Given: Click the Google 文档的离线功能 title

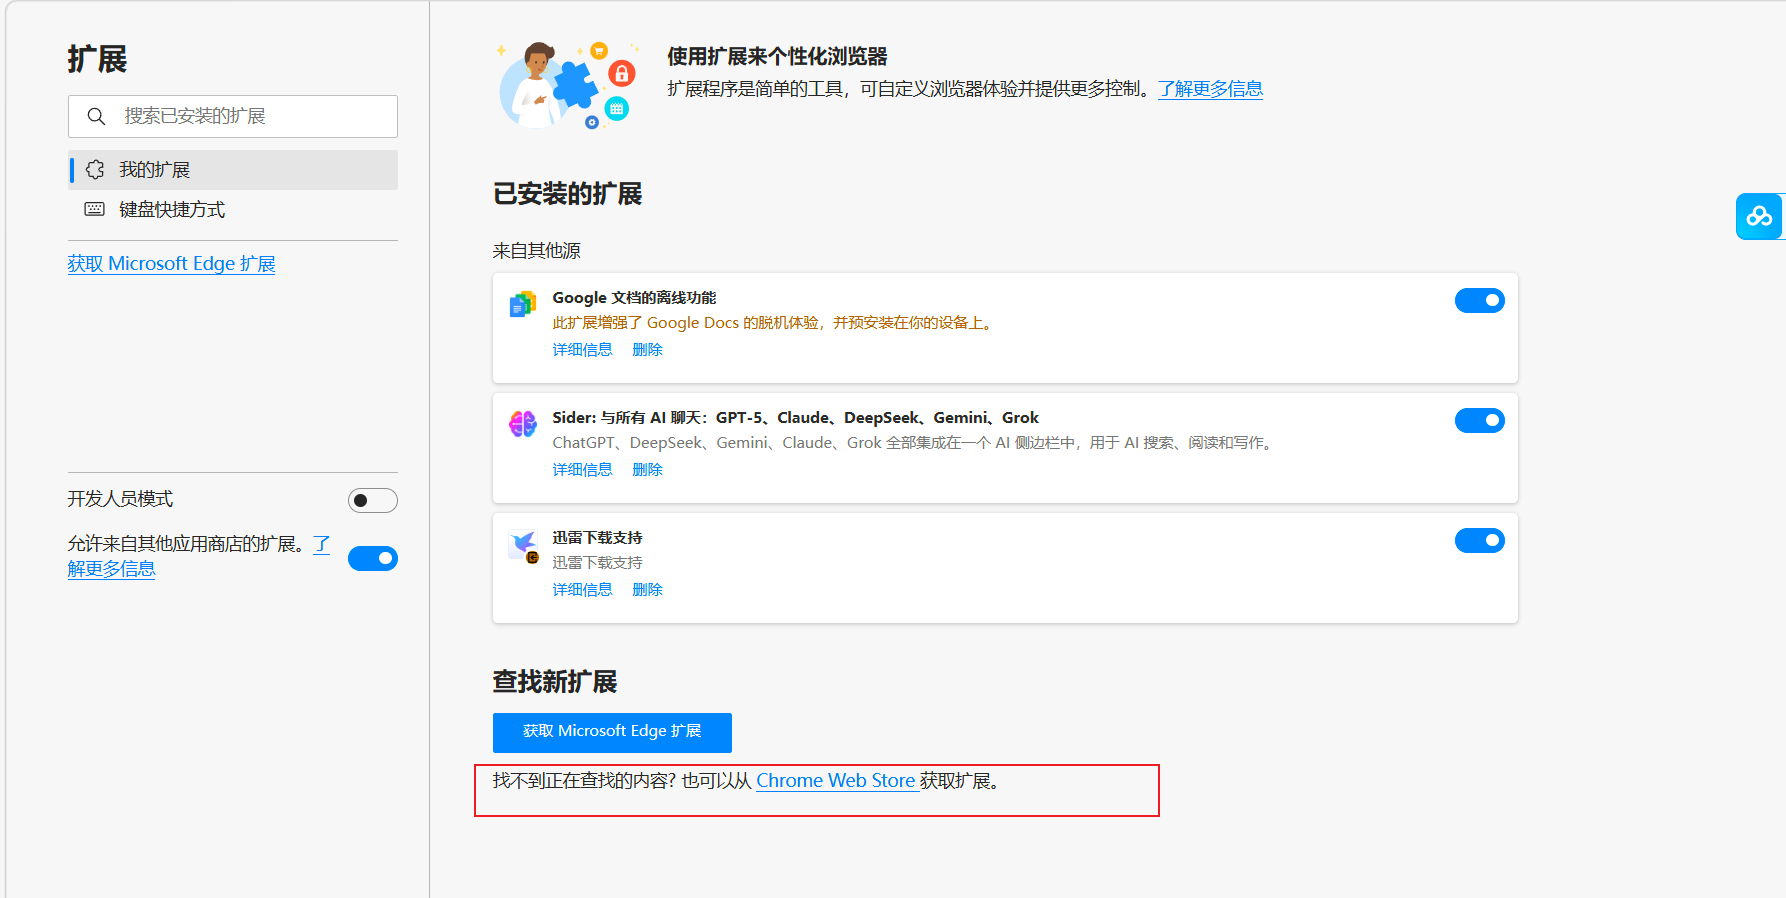Looking at the screenshot, I should [634, 298].
